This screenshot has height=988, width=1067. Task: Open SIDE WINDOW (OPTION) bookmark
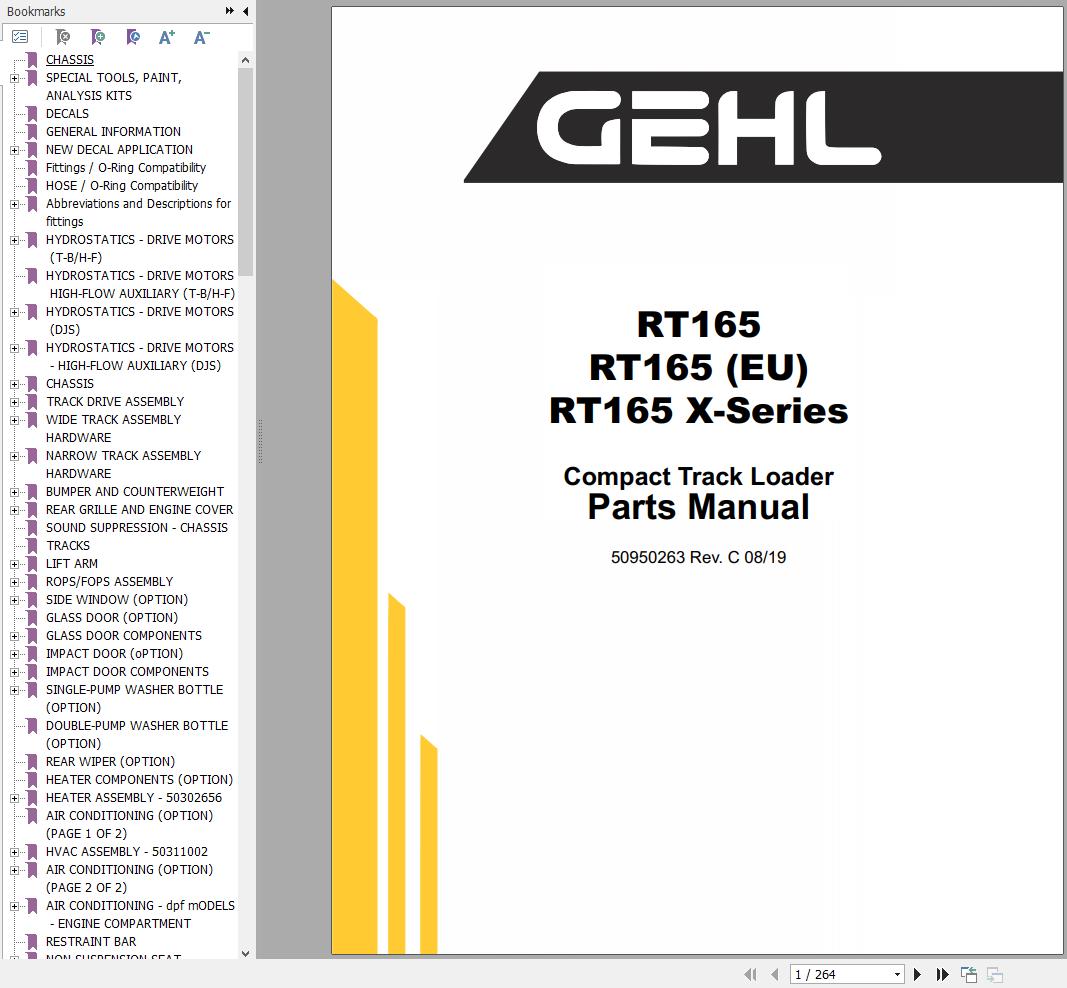(117, 599)
